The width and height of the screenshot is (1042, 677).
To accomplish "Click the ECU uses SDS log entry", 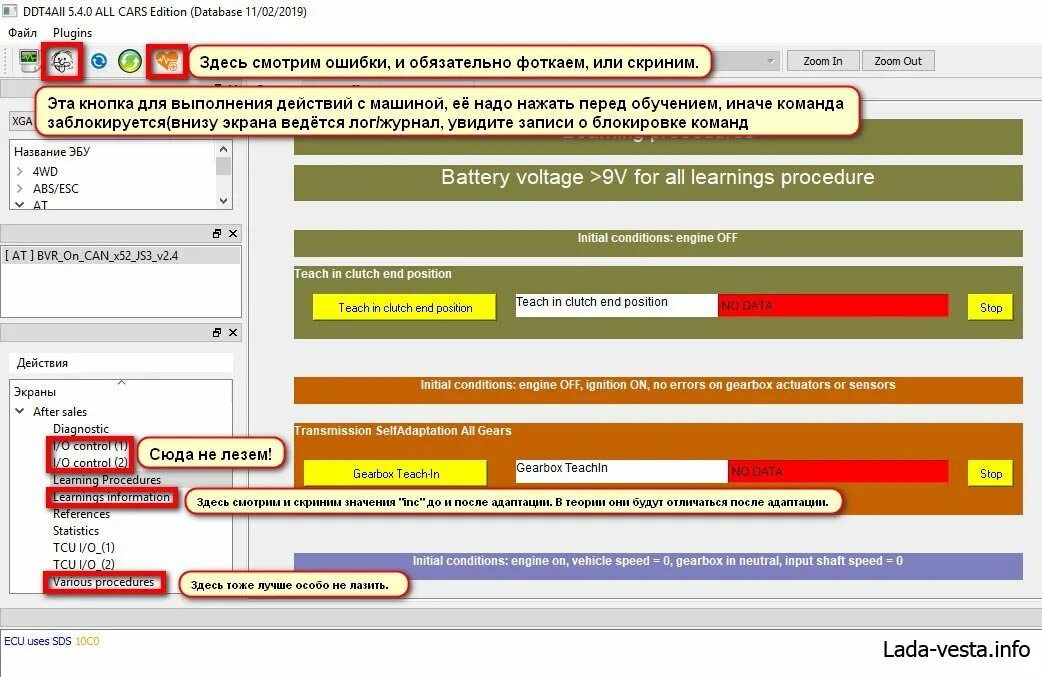I will pos(52,641).
